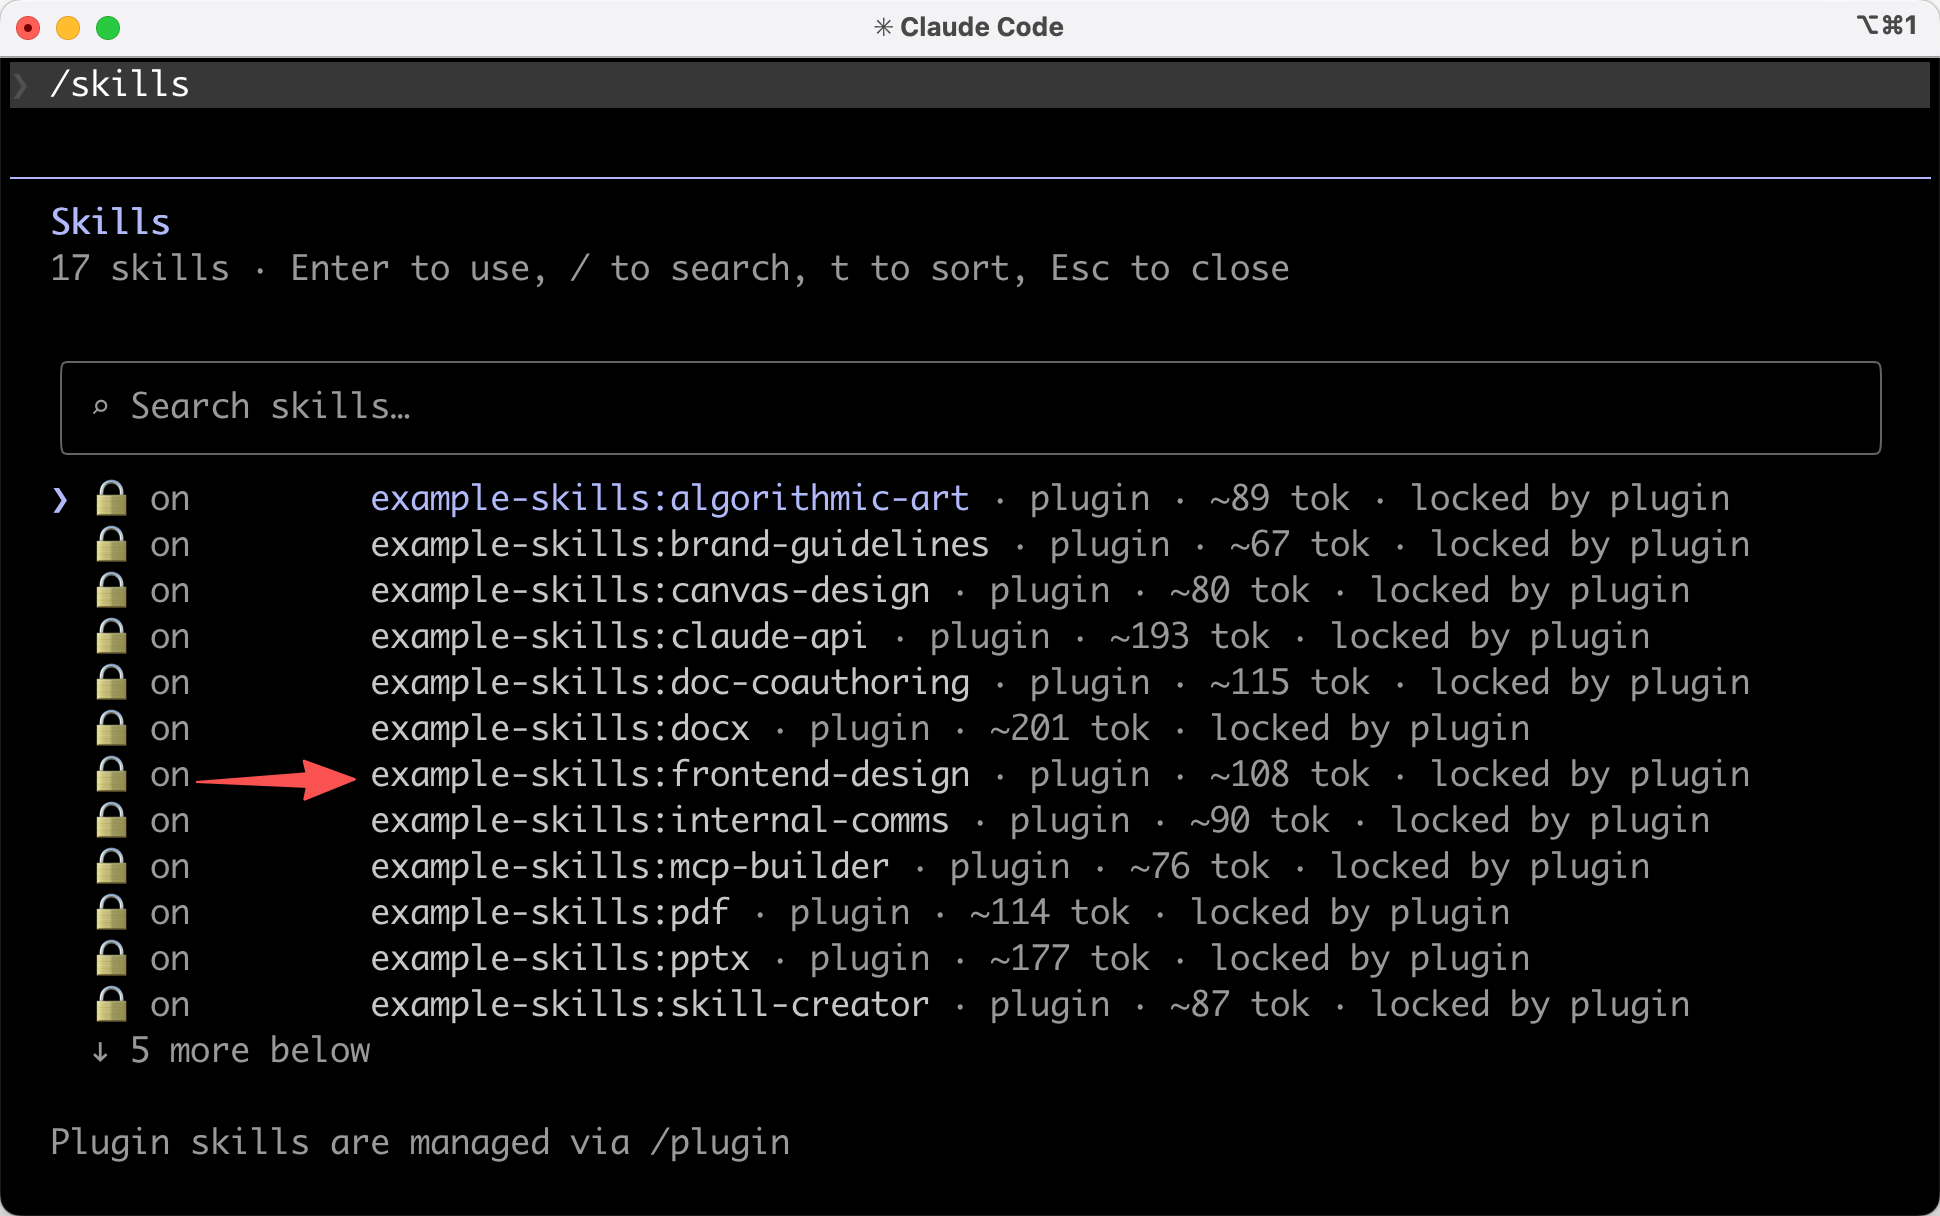Screen dimensions: 1940x1216
Task: Click the prompt chevron before /skills
Action: (21, 85)
